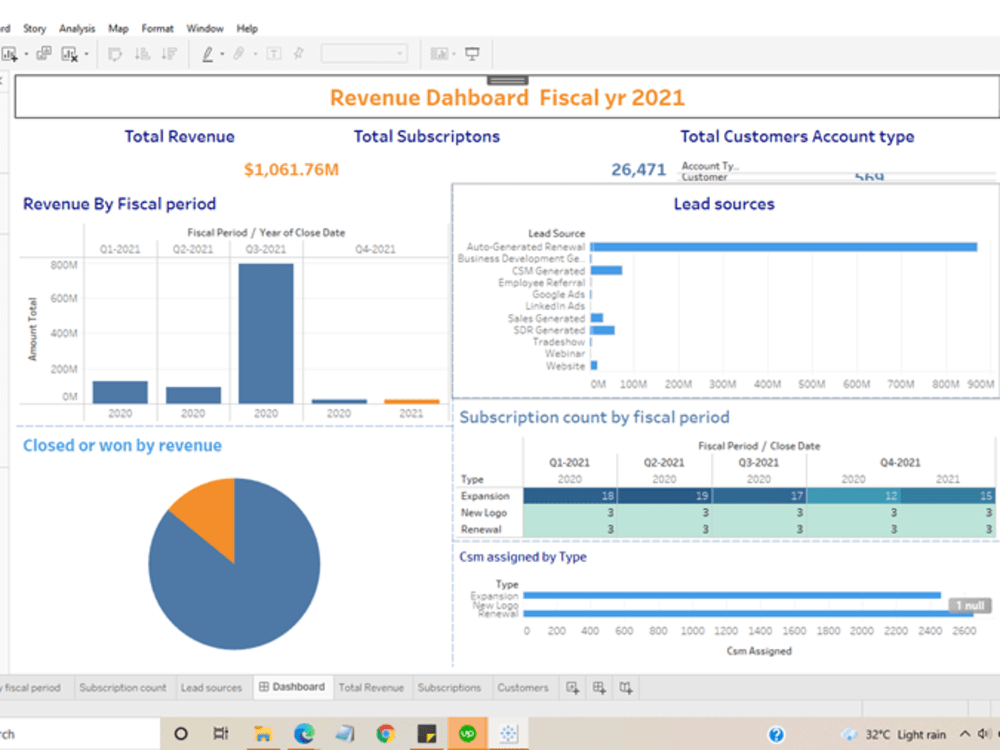The width and height of the screenshot is (1000, 750).
Task: Expand the new worksheet dropdown arrow
Action: click(25, 53)
